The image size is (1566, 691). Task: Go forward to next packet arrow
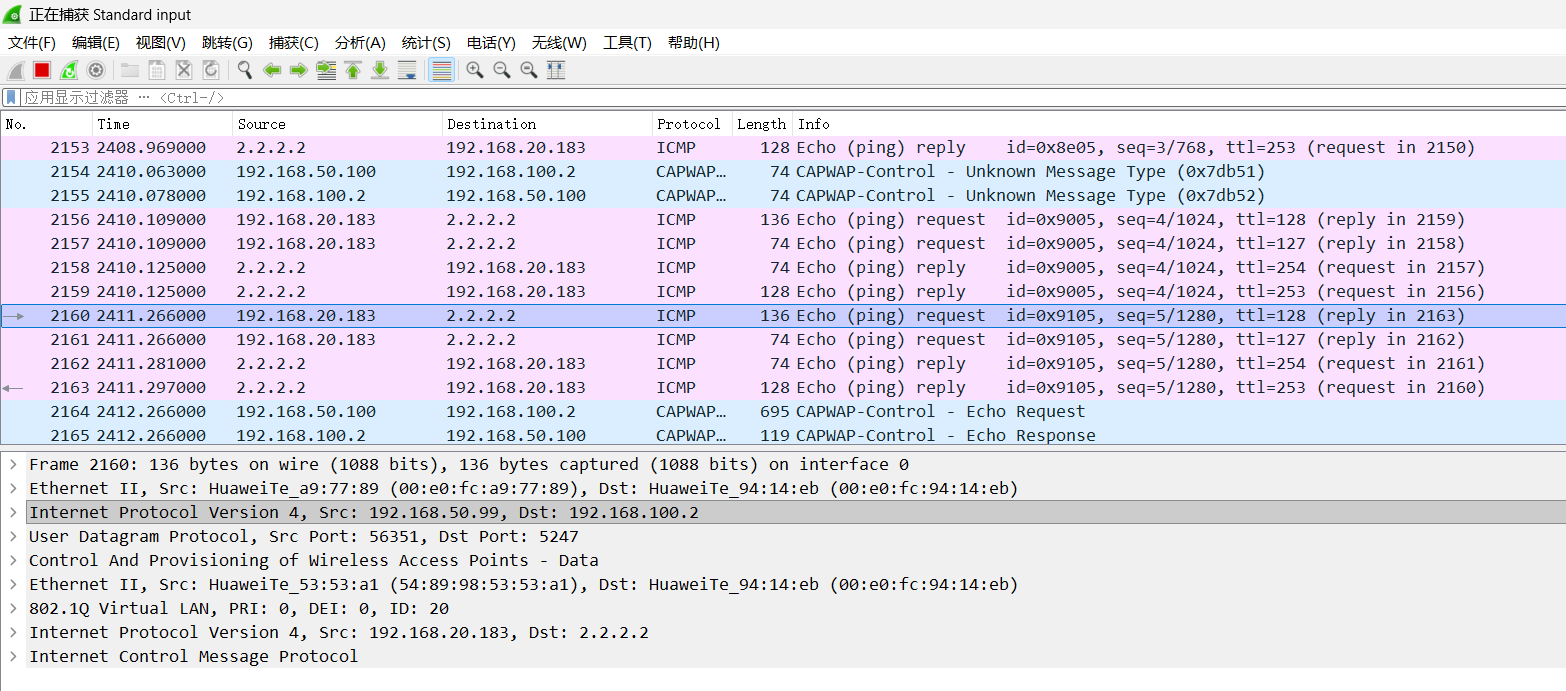pyautogui.click(x=298, y=70)
